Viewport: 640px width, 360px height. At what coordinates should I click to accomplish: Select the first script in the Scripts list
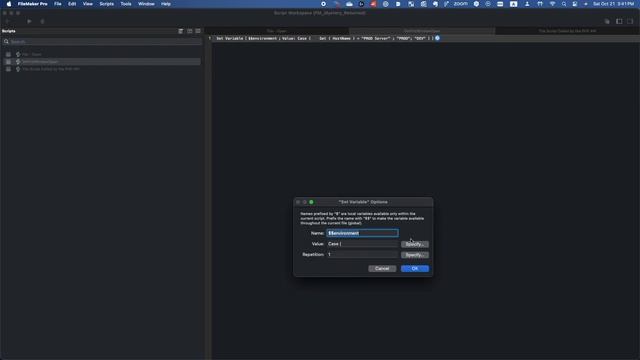[102, 54]
